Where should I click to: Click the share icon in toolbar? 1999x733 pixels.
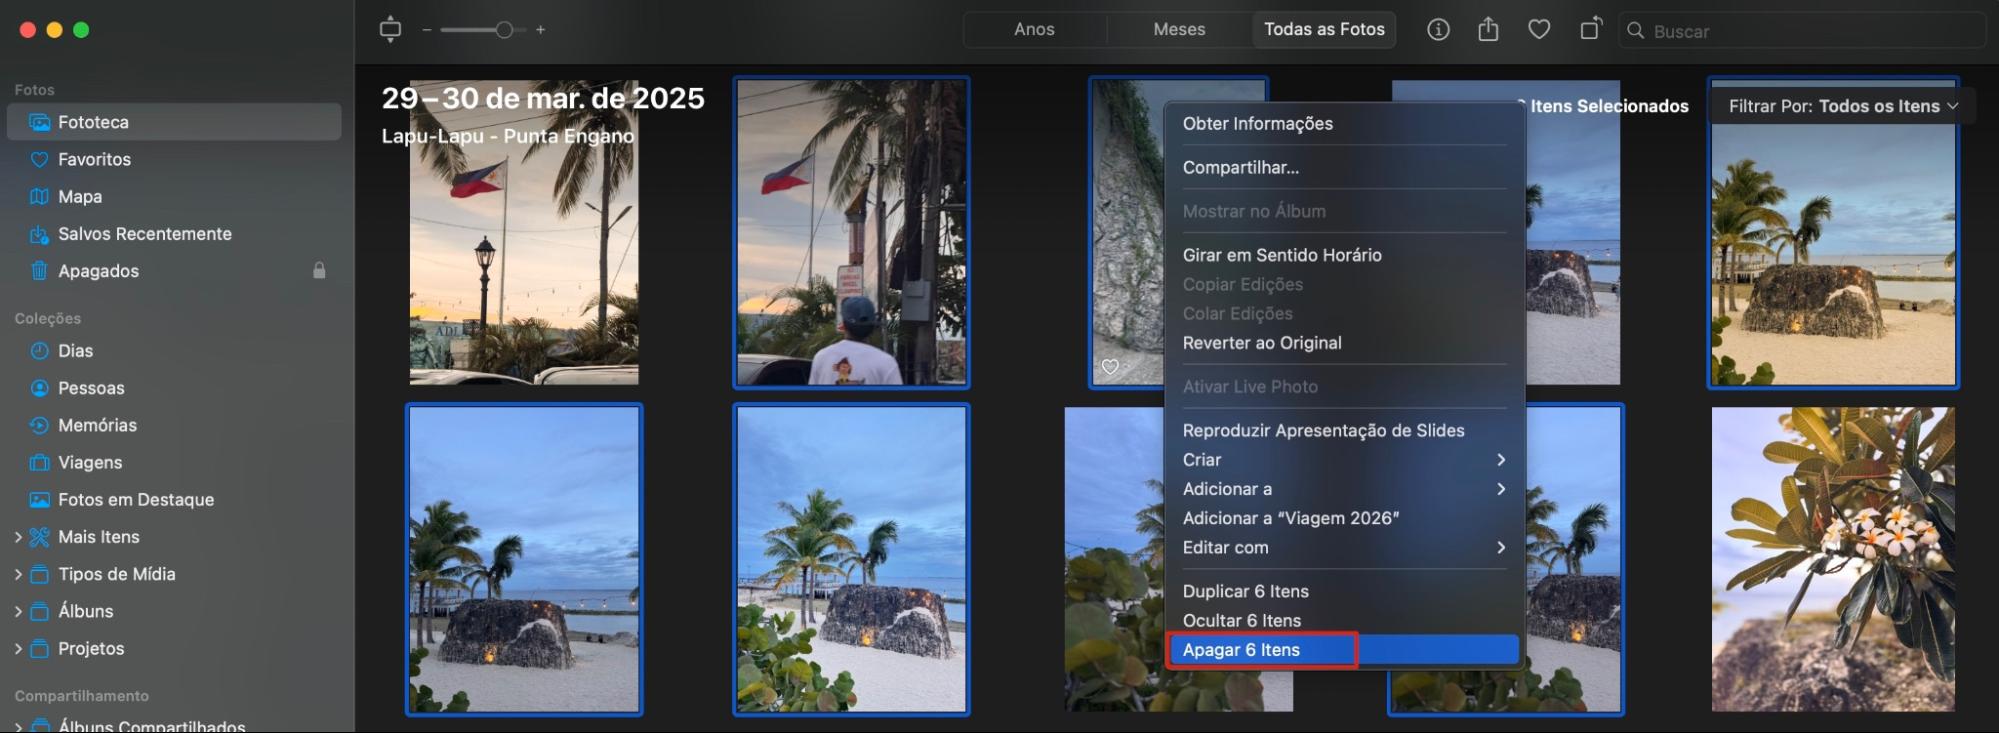pyautogui.click(x=1488, y=29)
